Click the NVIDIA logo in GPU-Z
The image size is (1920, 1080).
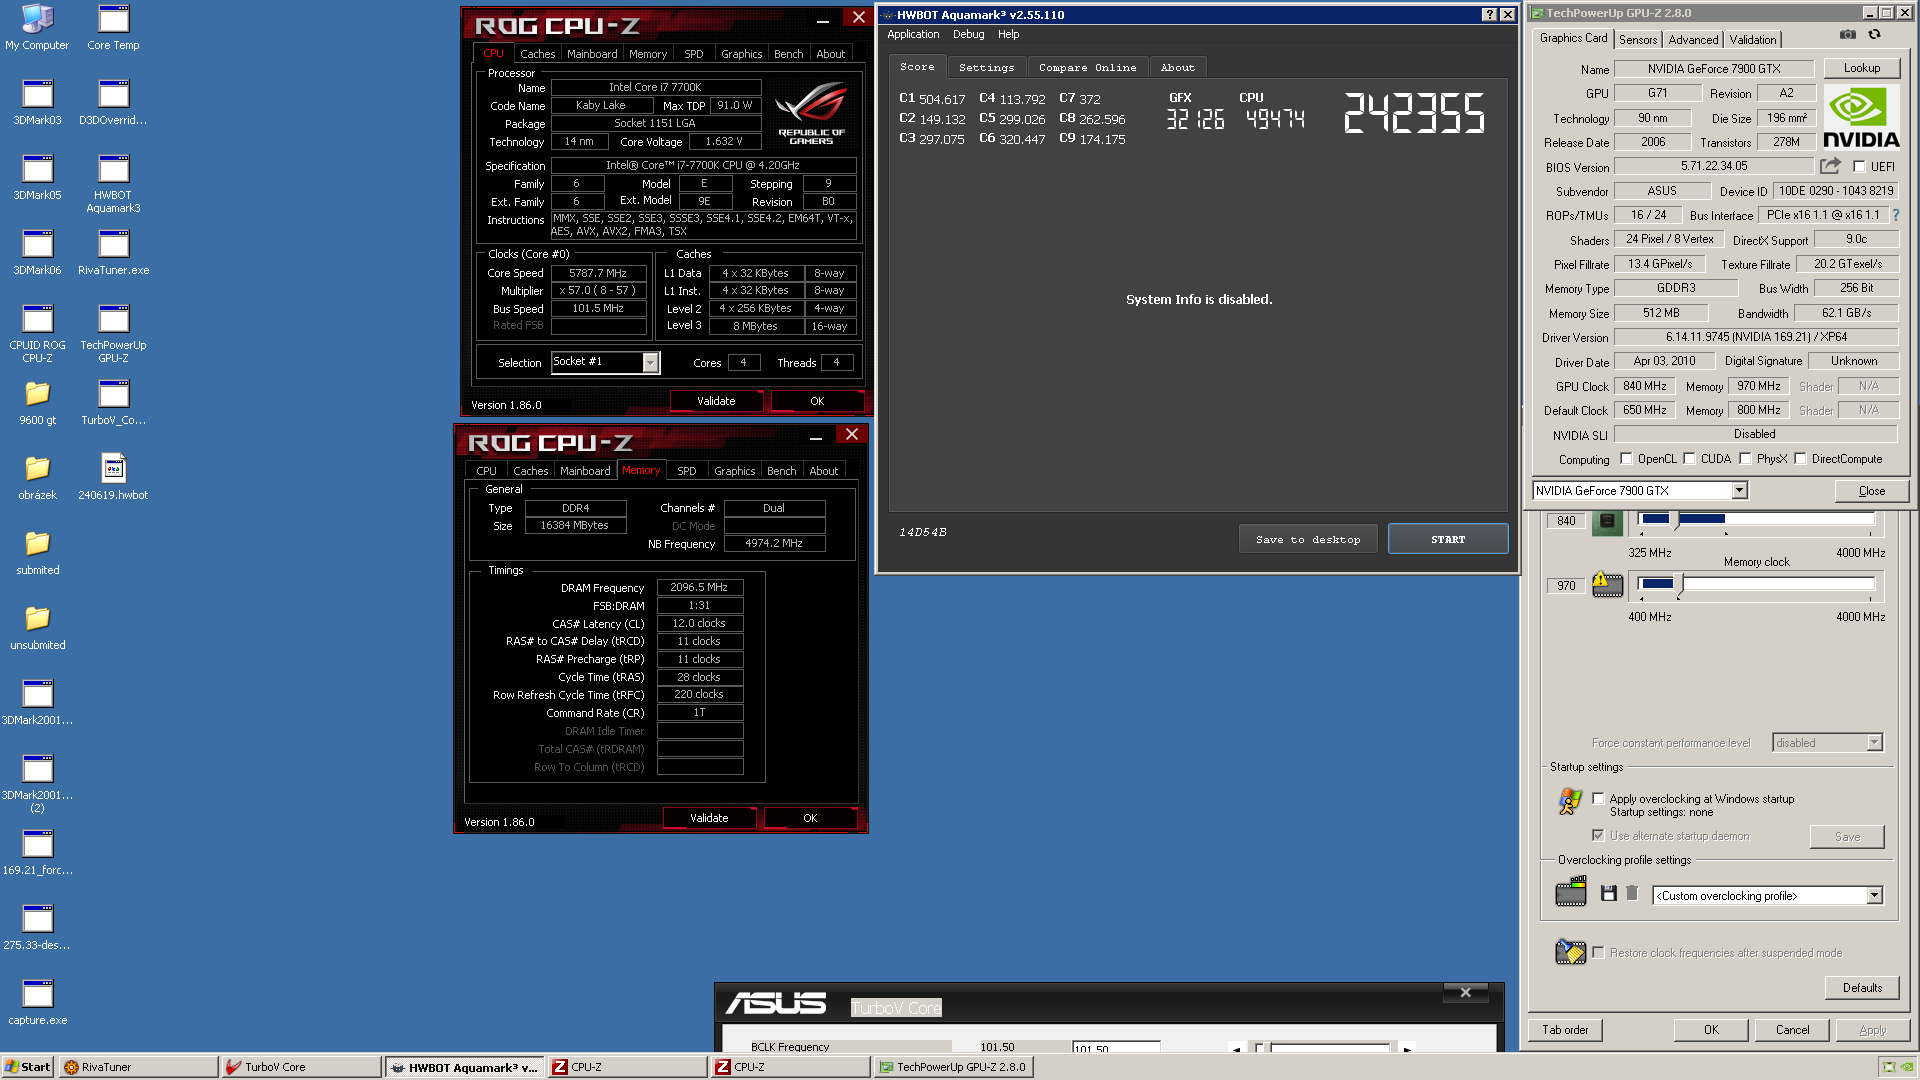[1861, 117]
